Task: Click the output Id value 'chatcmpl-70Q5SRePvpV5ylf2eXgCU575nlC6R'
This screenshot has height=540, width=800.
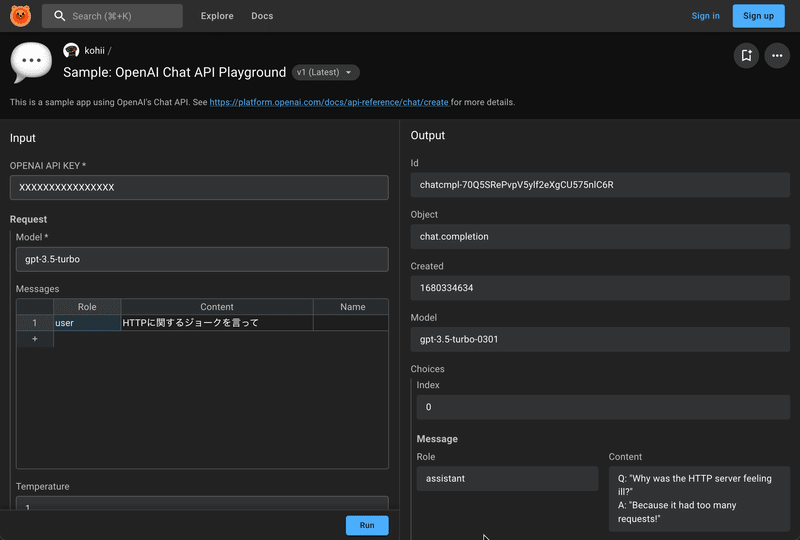Action: (600, 185)
